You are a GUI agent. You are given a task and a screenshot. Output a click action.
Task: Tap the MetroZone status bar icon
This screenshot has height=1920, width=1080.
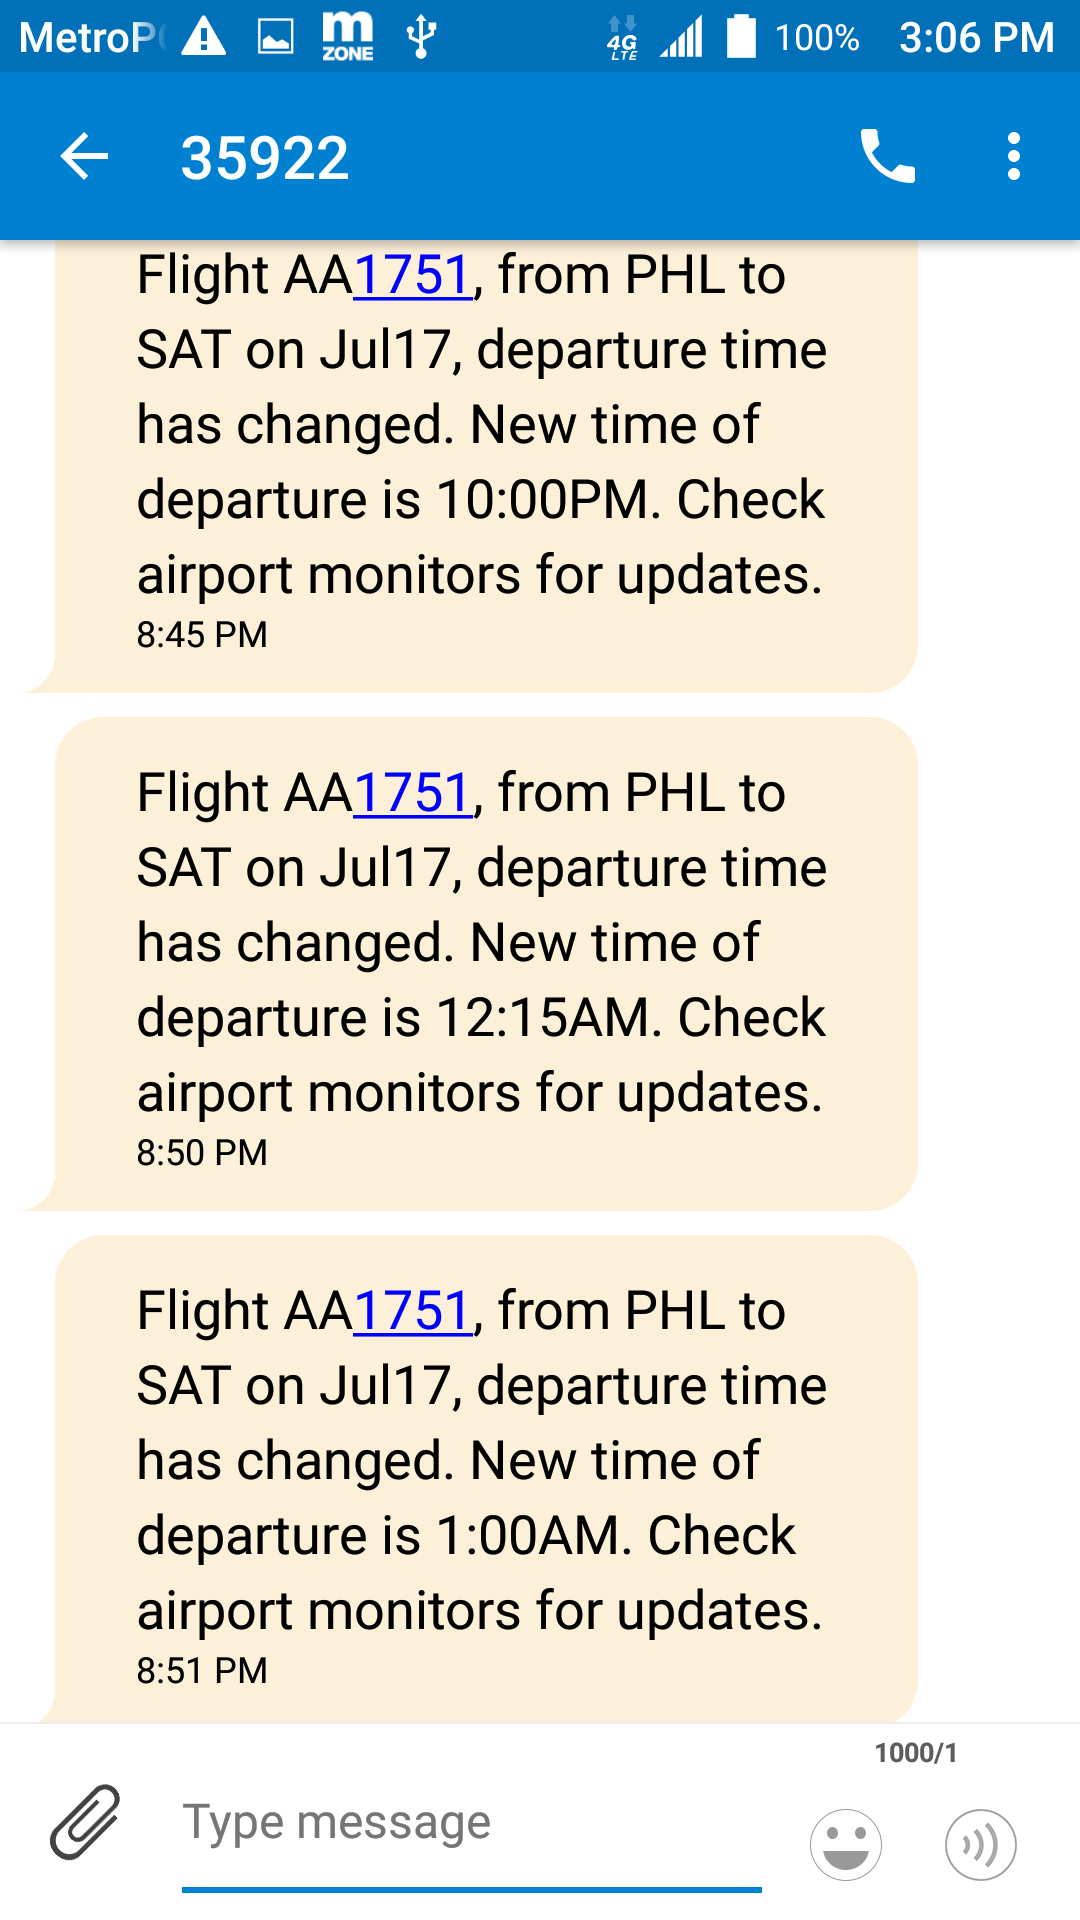click(347, 38)
